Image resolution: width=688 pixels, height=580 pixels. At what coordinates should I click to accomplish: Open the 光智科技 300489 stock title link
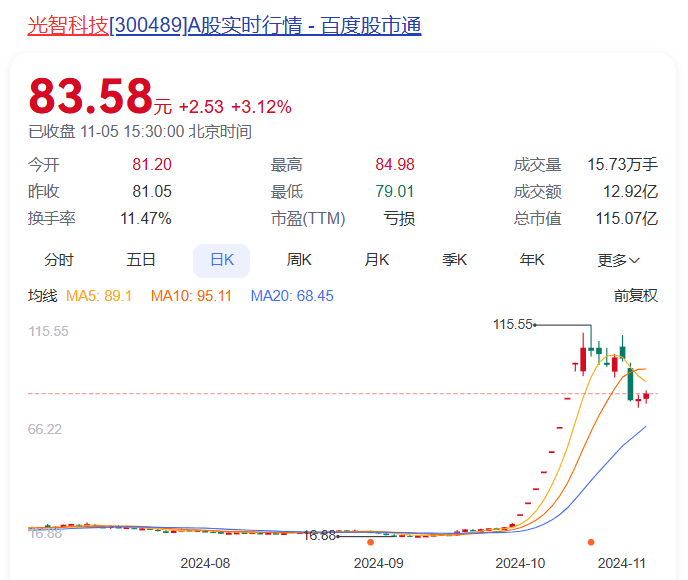coord(224,25)
